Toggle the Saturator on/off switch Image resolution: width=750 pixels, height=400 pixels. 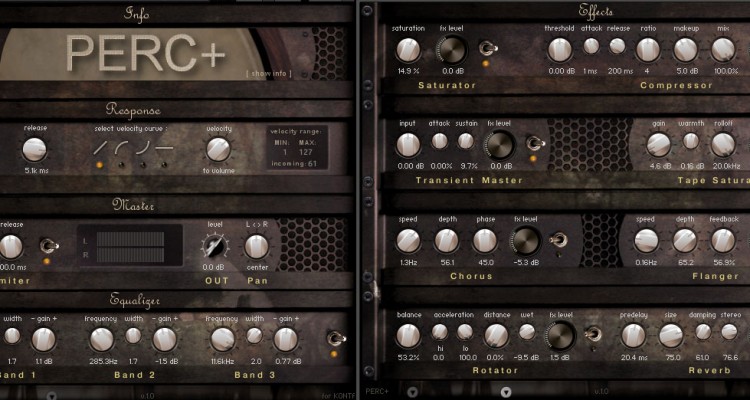pyautogui.click(x=488, y=49)
